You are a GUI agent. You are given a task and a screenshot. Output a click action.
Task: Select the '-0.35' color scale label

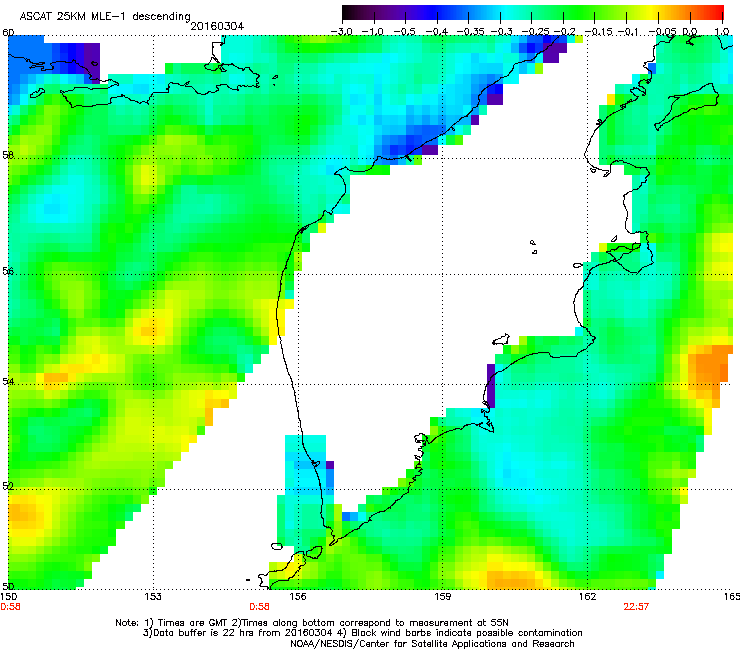click(470, 31)
